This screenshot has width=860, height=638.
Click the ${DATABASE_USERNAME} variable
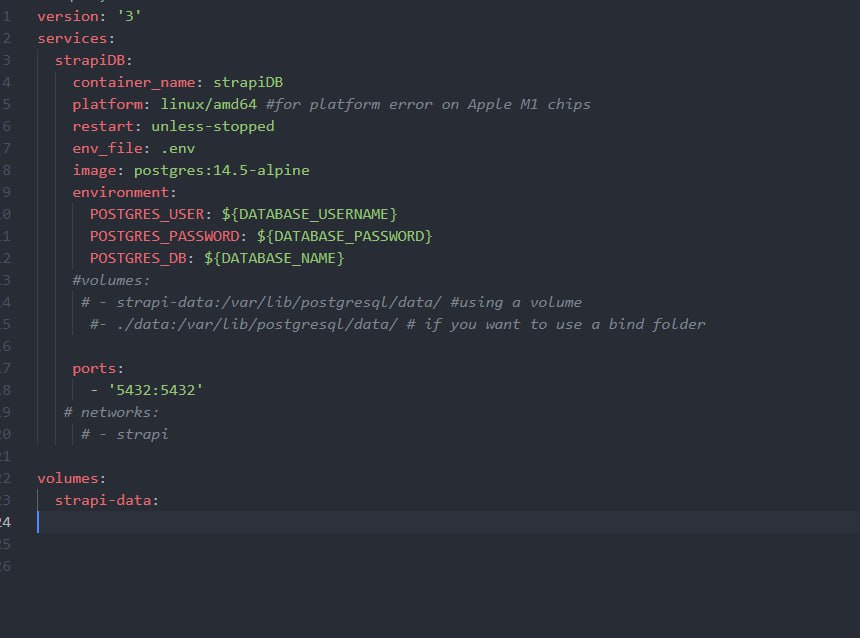[x=309, y=214]
